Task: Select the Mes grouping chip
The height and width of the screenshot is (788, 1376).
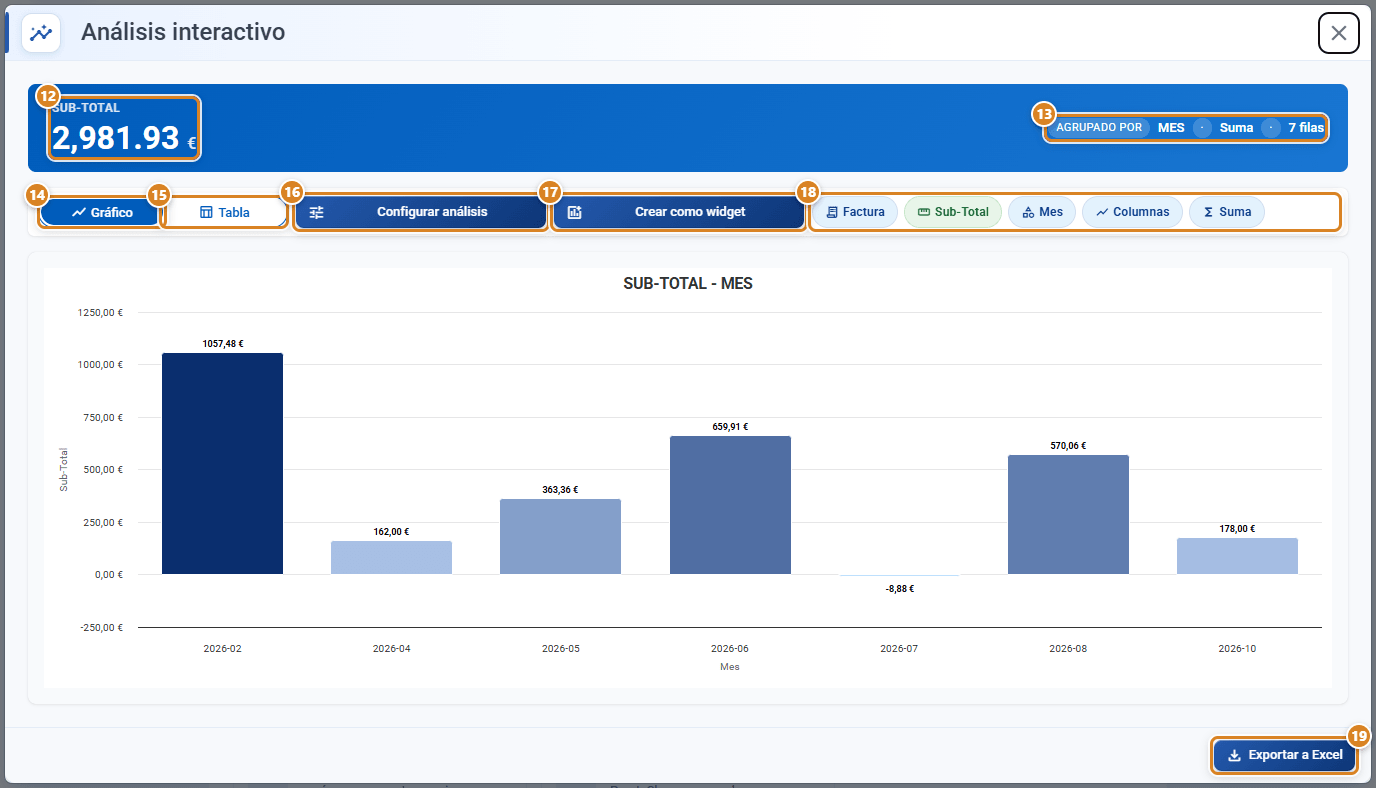Action: pyautogui.click(x=1042, y=212)
